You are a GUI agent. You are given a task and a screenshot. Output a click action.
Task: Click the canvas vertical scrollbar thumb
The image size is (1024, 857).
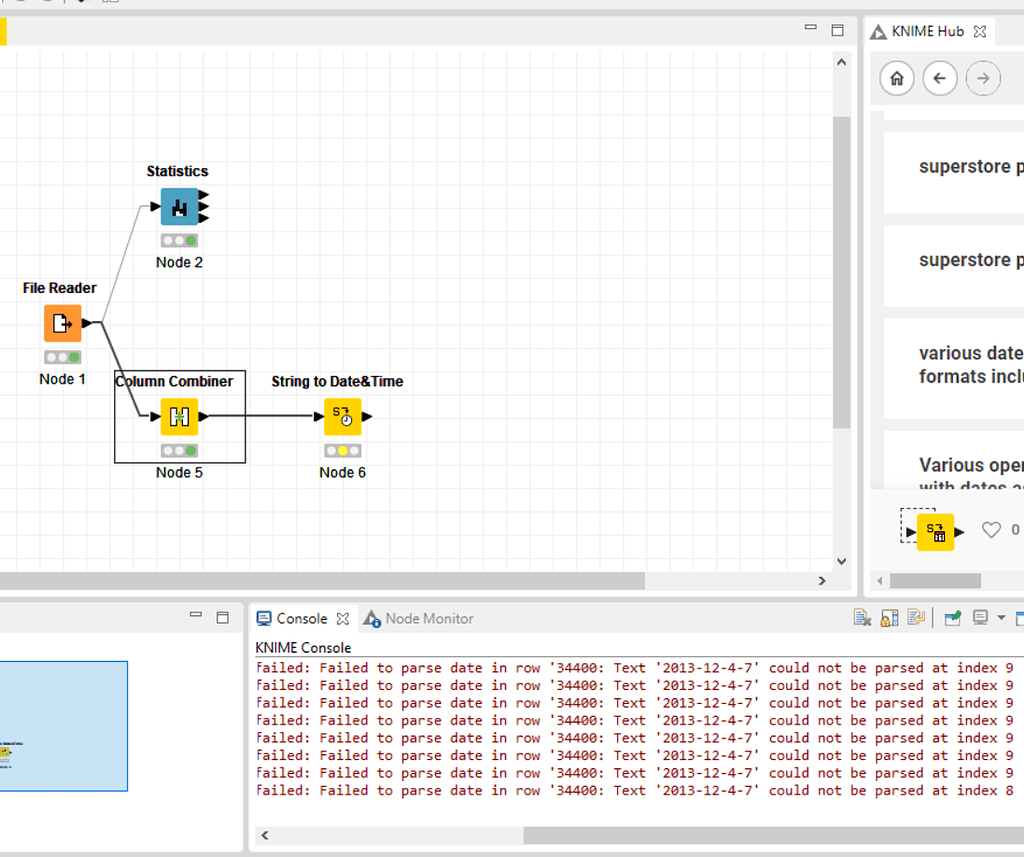coord(841,272)
